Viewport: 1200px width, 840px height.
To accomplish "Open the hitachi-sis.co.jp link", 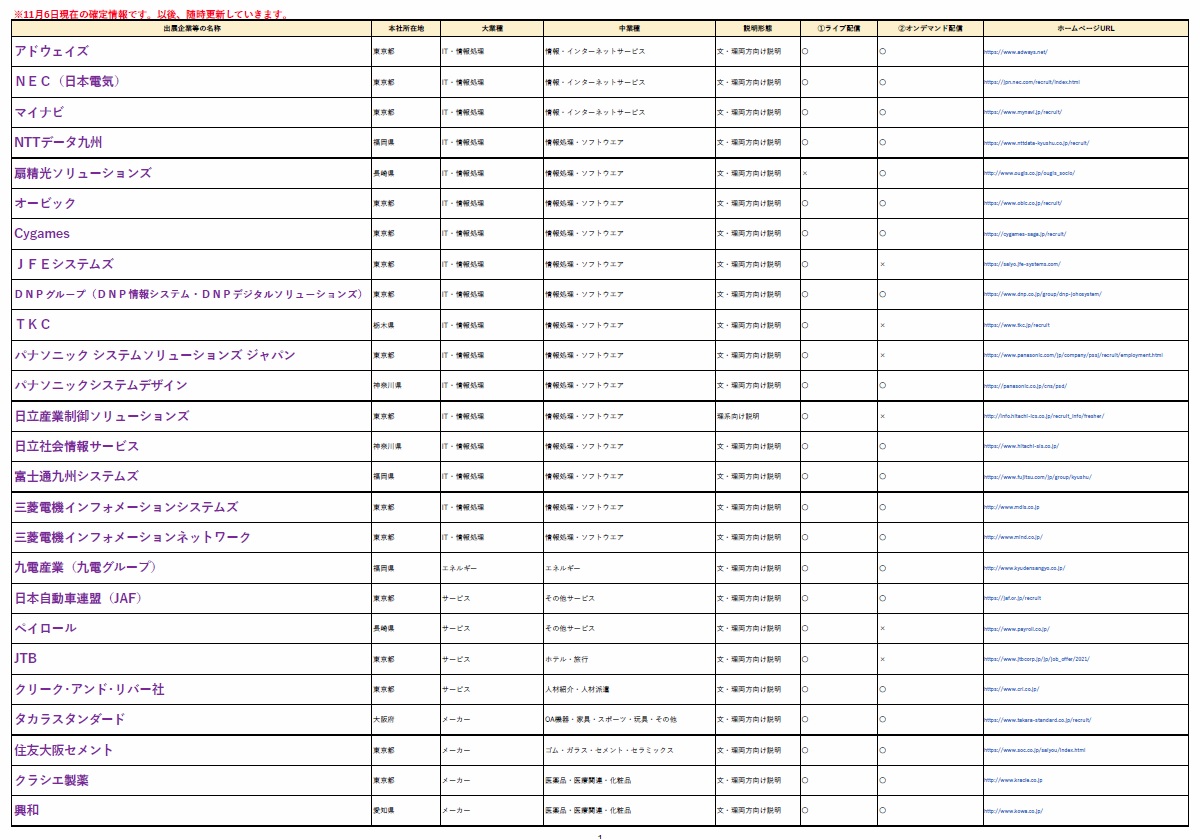I will [x=1021, y=446].
